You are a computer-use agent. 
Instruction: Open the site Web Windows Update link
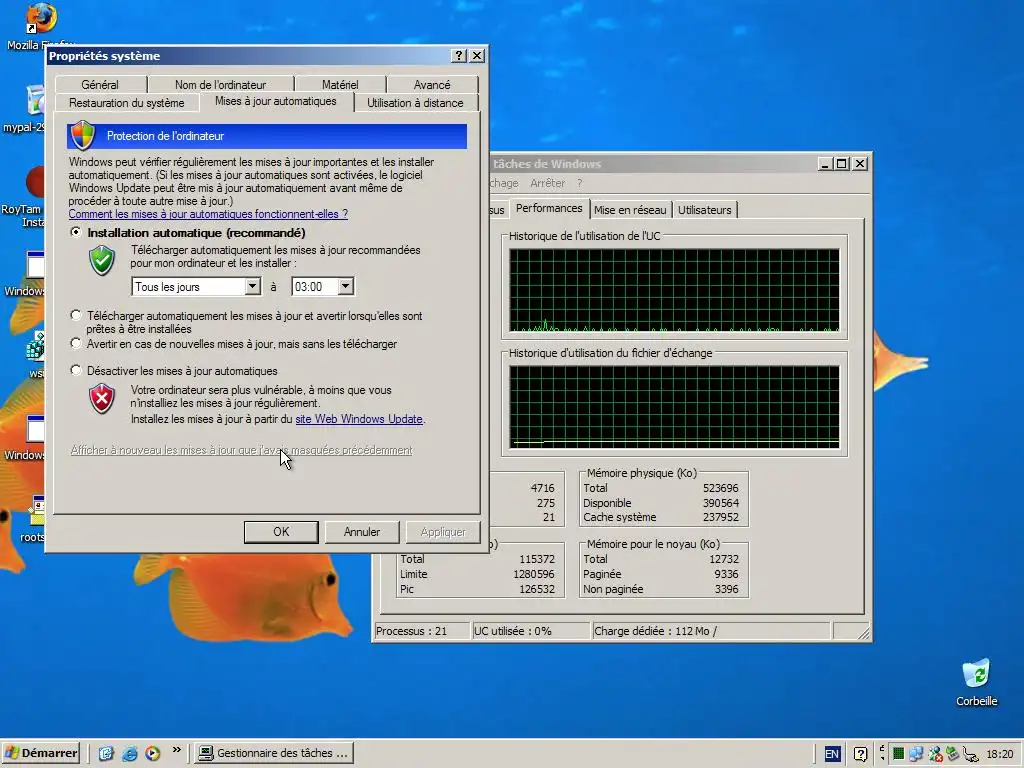(359, 419)
